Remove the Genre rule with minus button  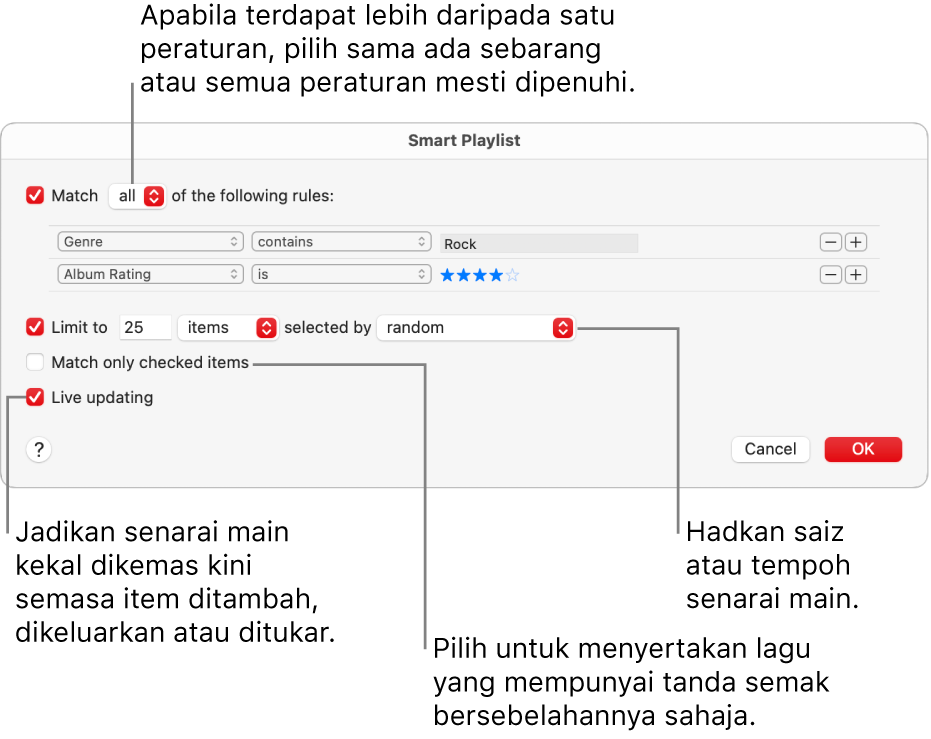(831, 242)
